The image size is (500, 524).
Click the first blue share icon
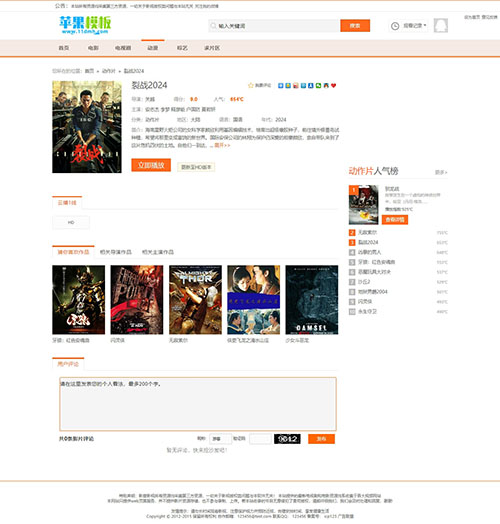pyautogui.click(x=281, y=86)
